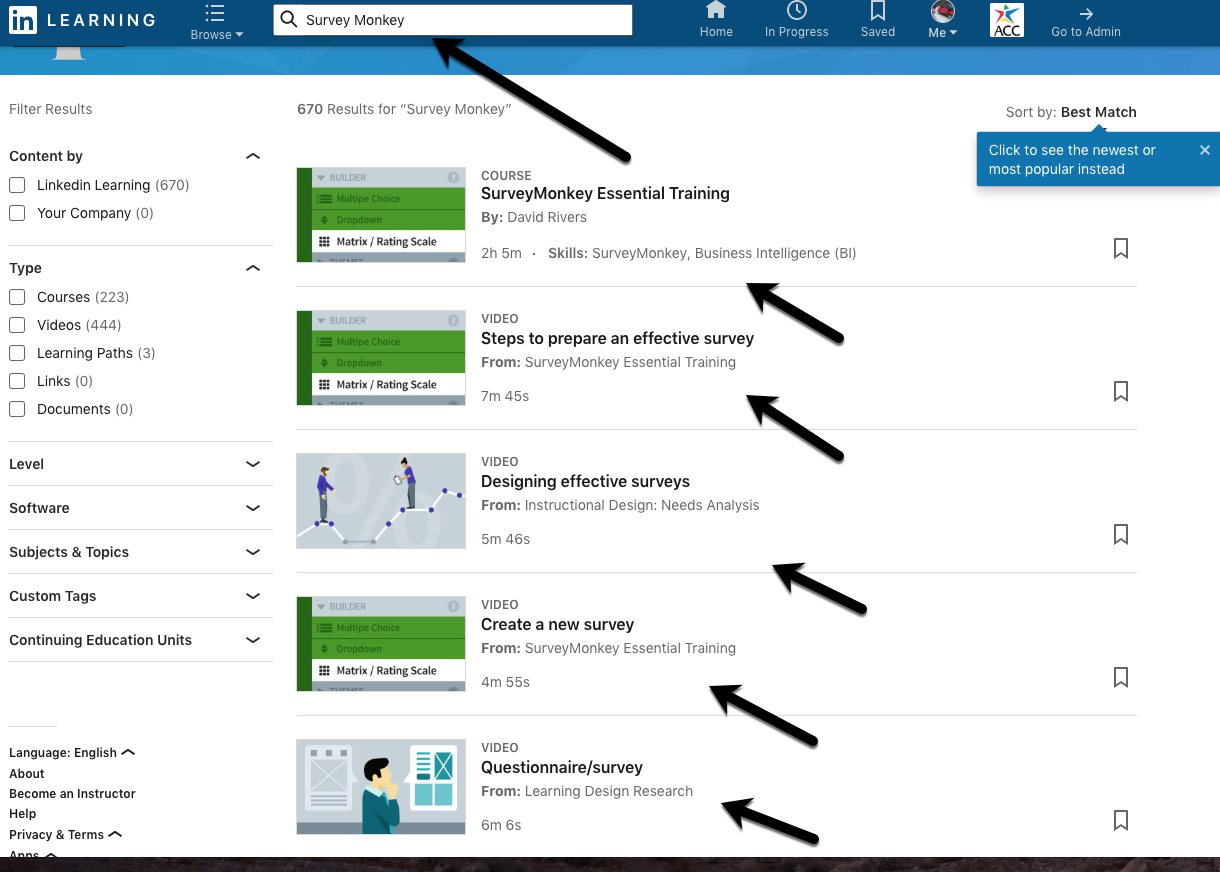Click the LinkedIn Learning logo

coord(82,20)
